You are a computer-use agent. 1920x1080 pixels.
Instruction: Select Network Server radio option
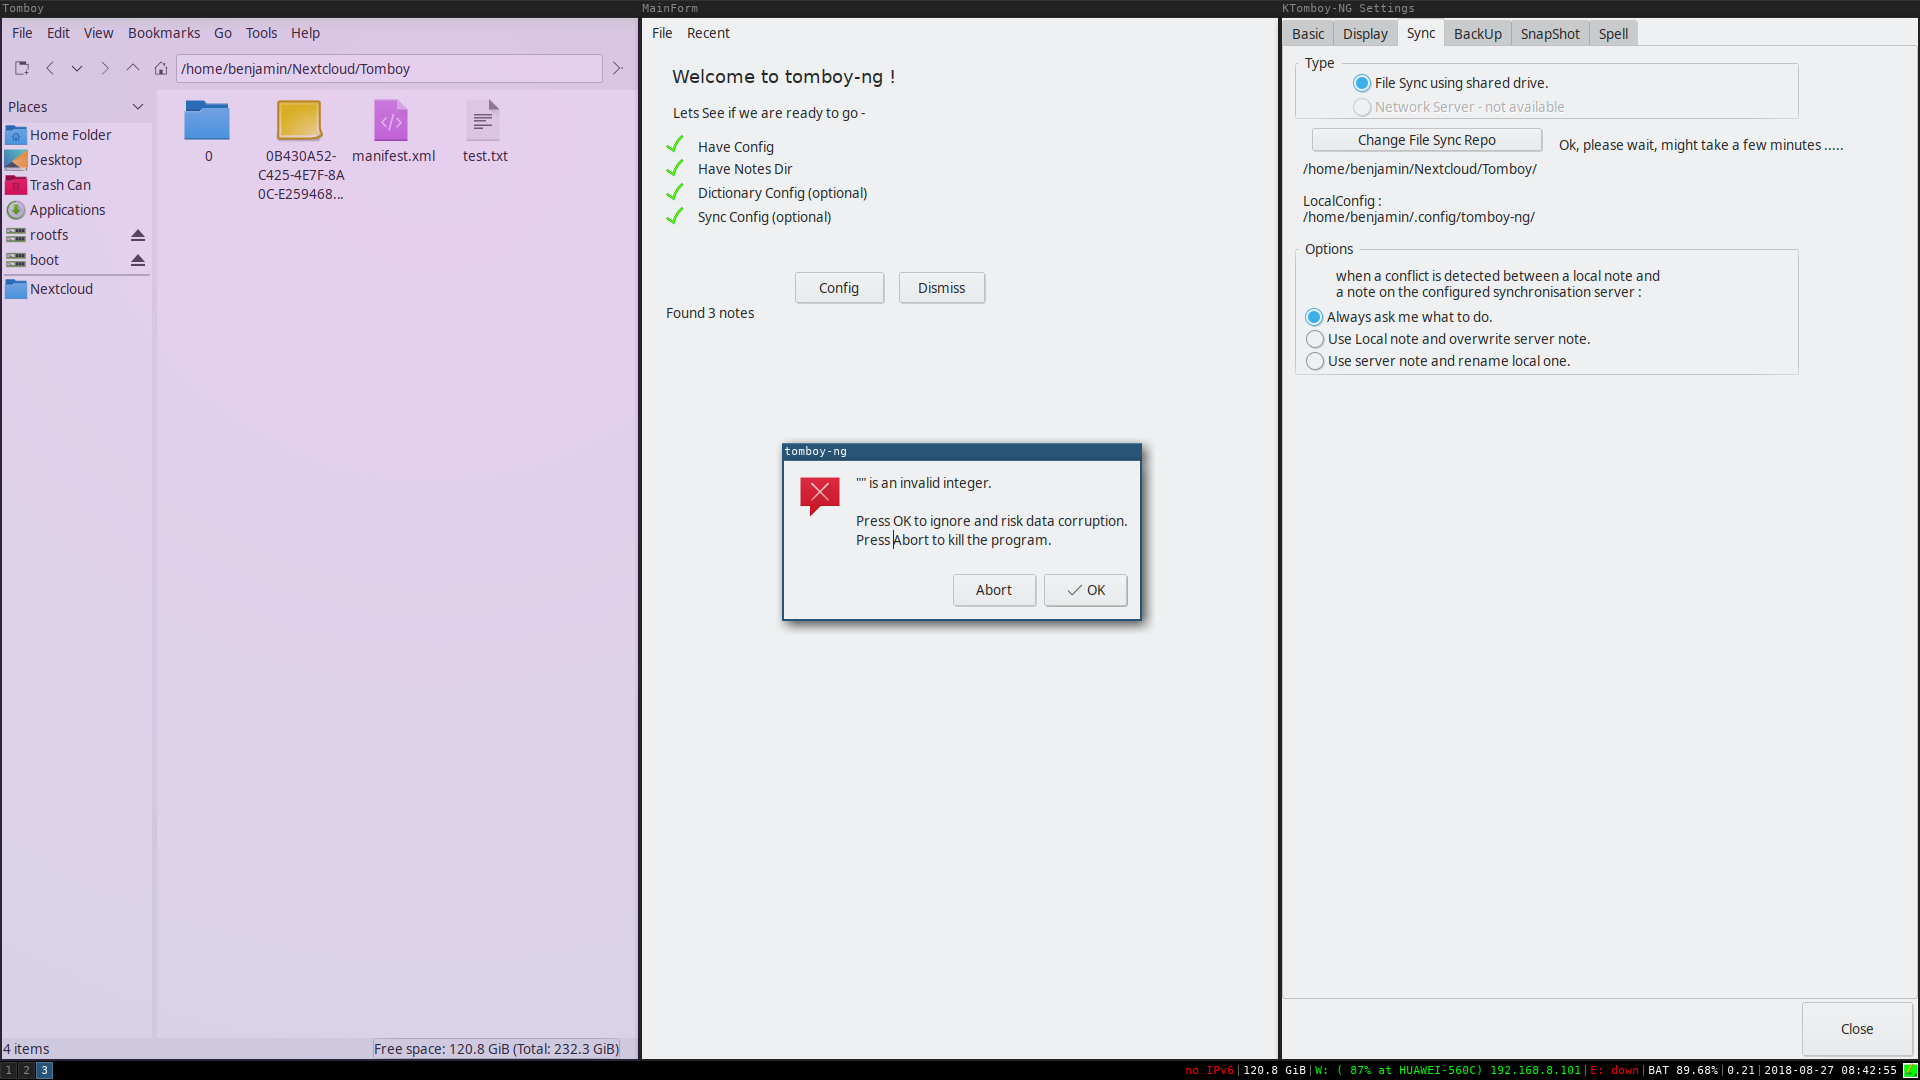[1362, 107]
